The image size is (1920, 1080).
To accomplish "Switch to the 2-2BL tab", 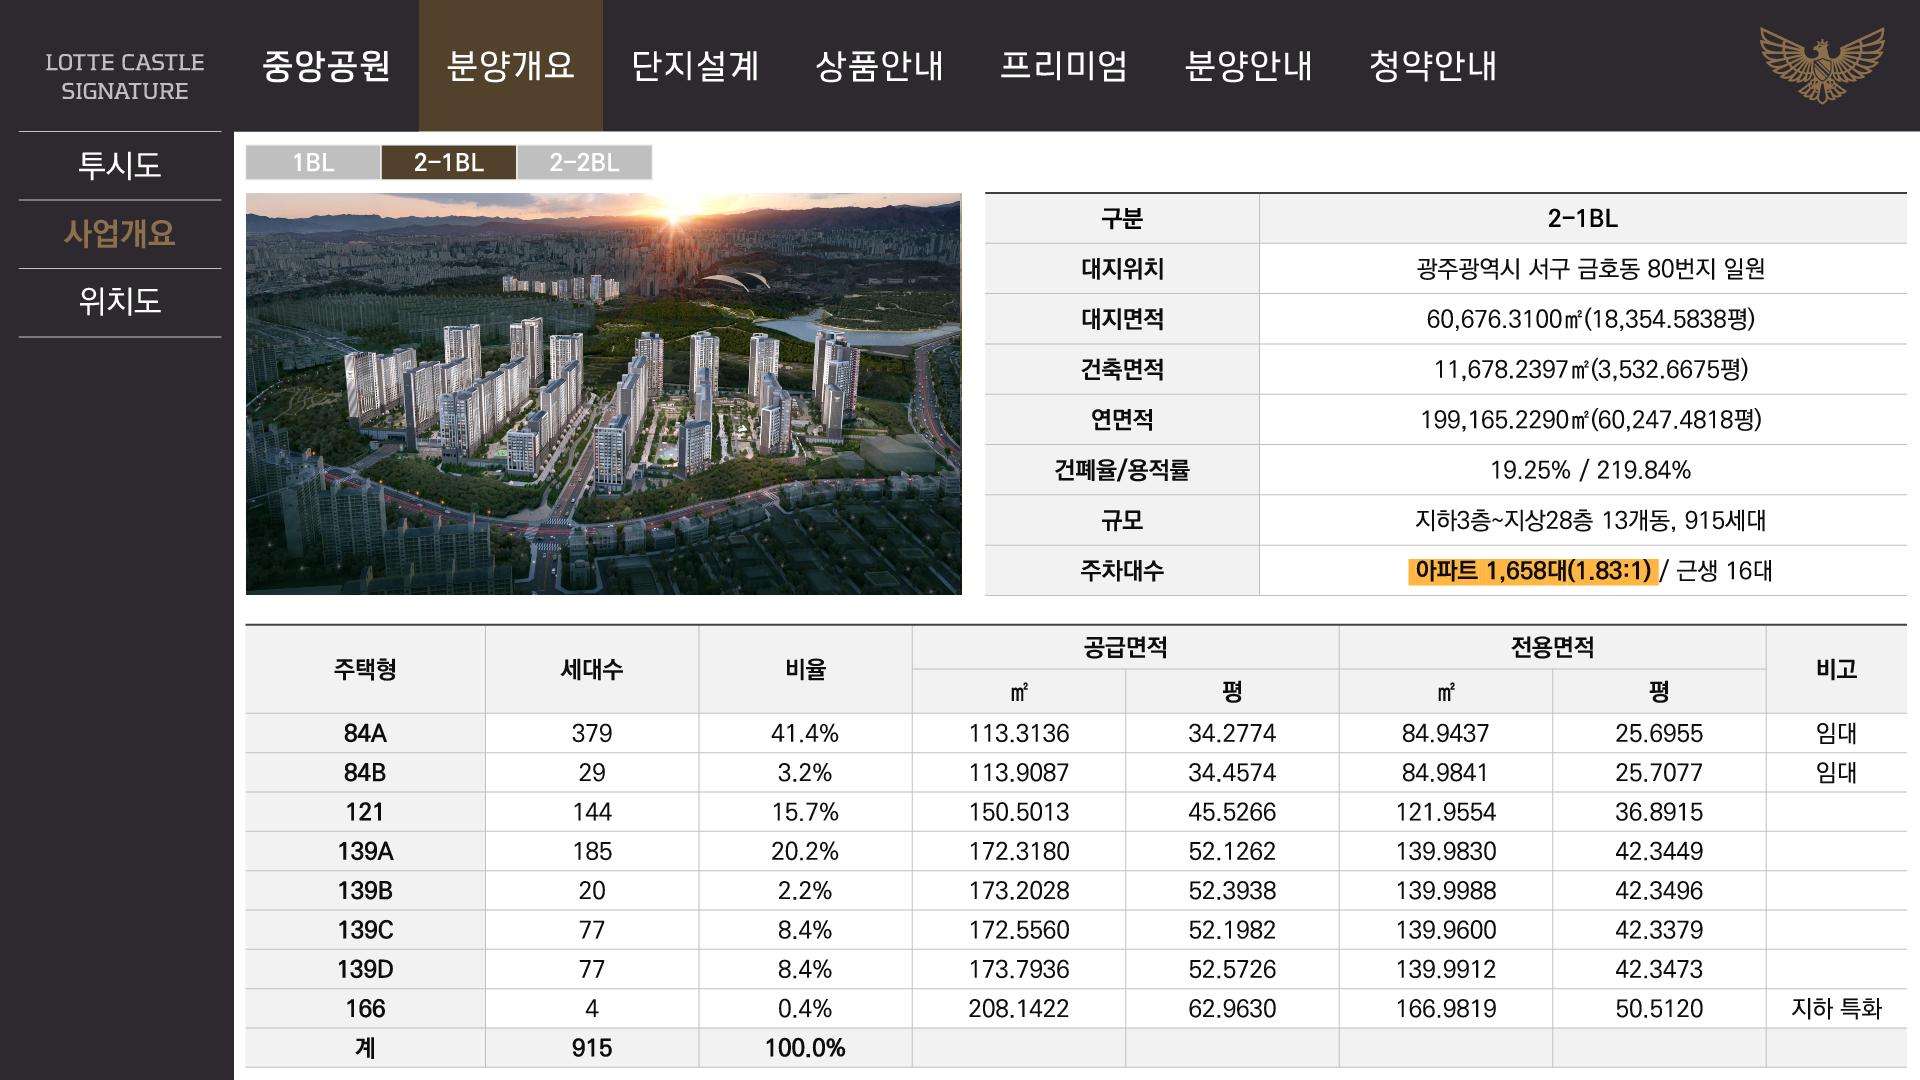I will pos(584,162).
